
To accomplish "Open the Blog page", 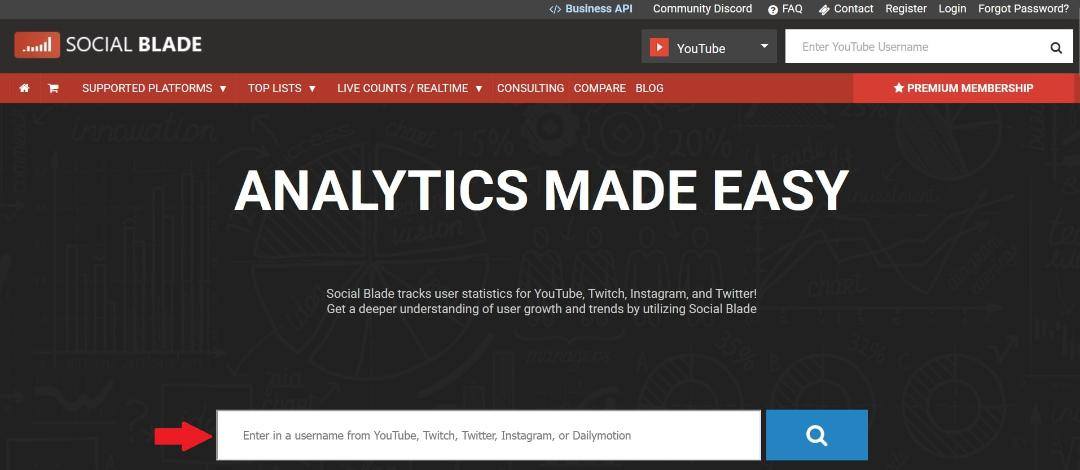I will pos(650,88).
